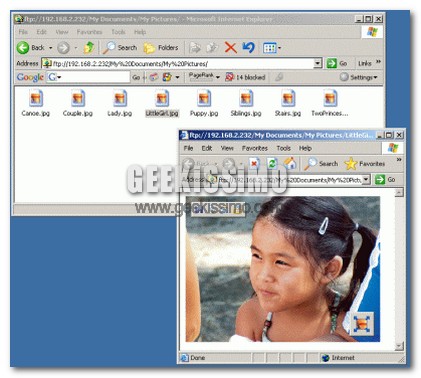Click the Up folder icon

[x=89, y=48]
